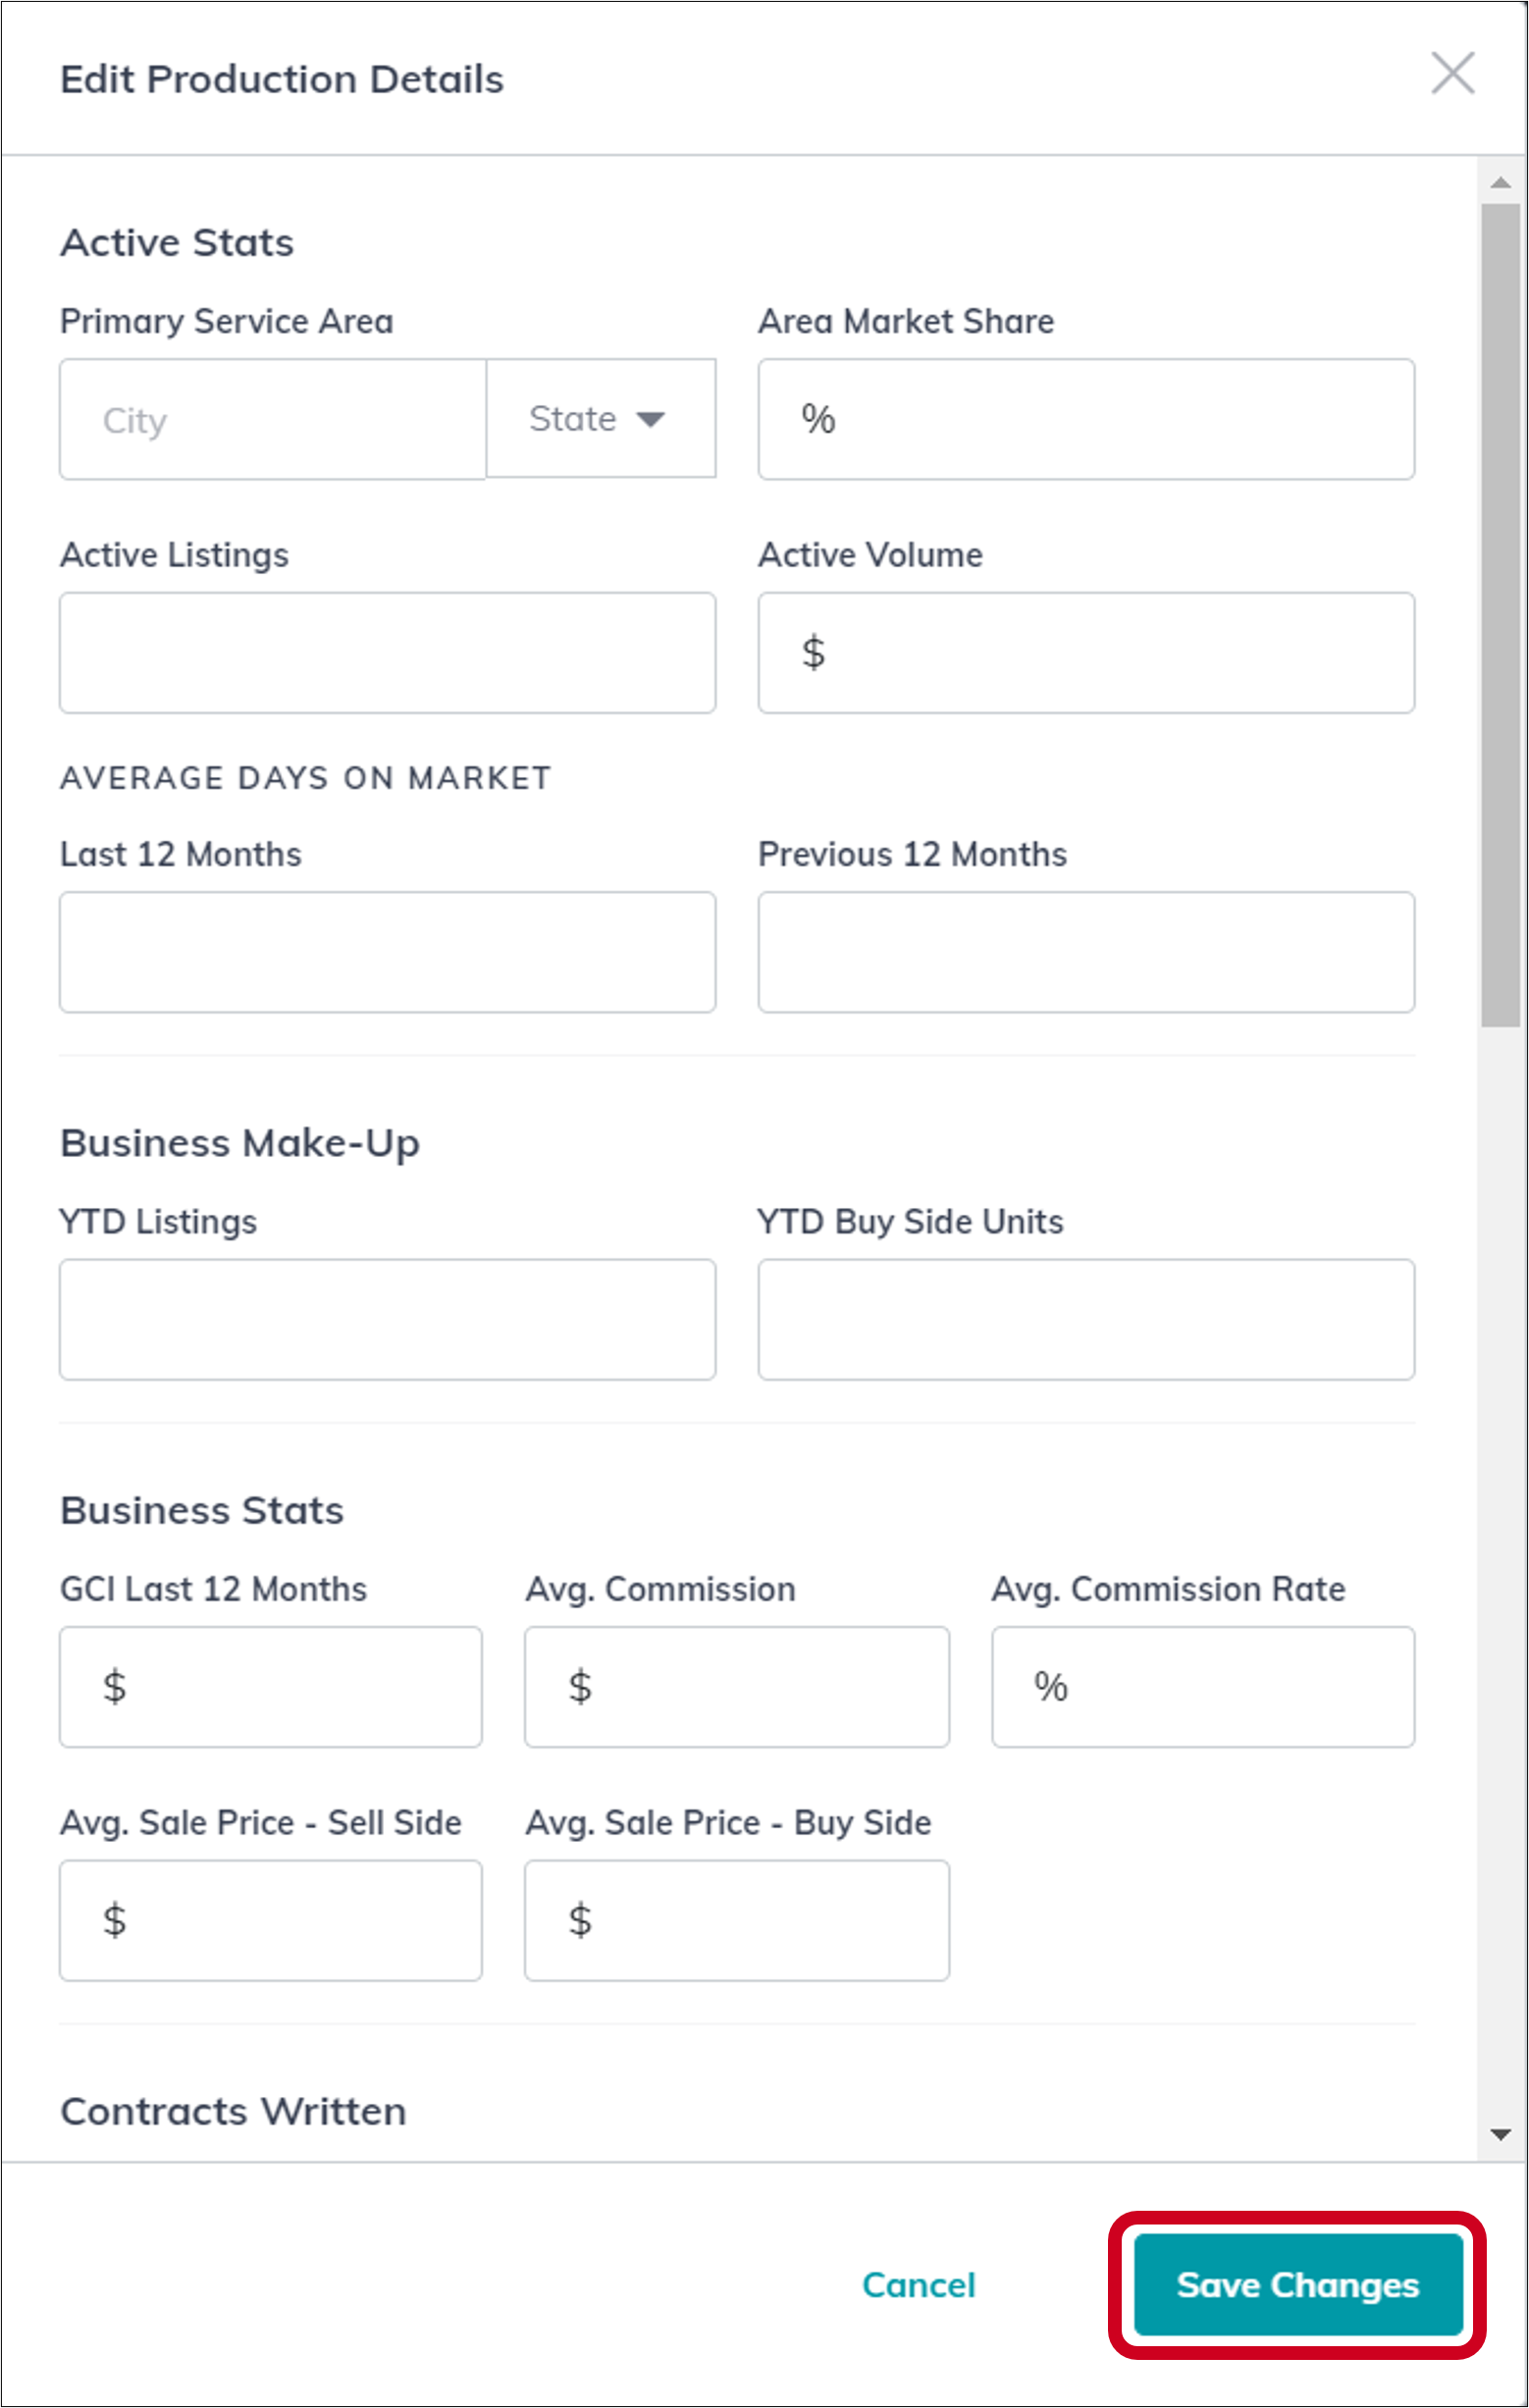Click inside the City input field
Image resolution: width=1529 pixels, height=2408 pixels.
(270, 420)
